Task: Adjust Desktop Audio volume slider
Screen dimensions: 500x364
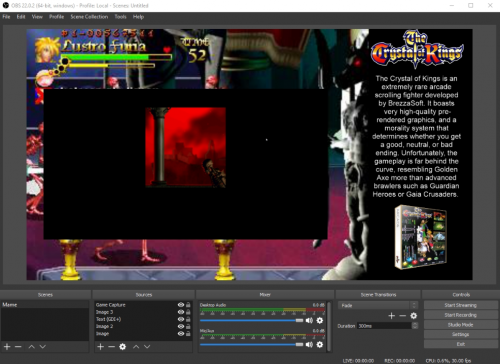Action: coord(251,320)
